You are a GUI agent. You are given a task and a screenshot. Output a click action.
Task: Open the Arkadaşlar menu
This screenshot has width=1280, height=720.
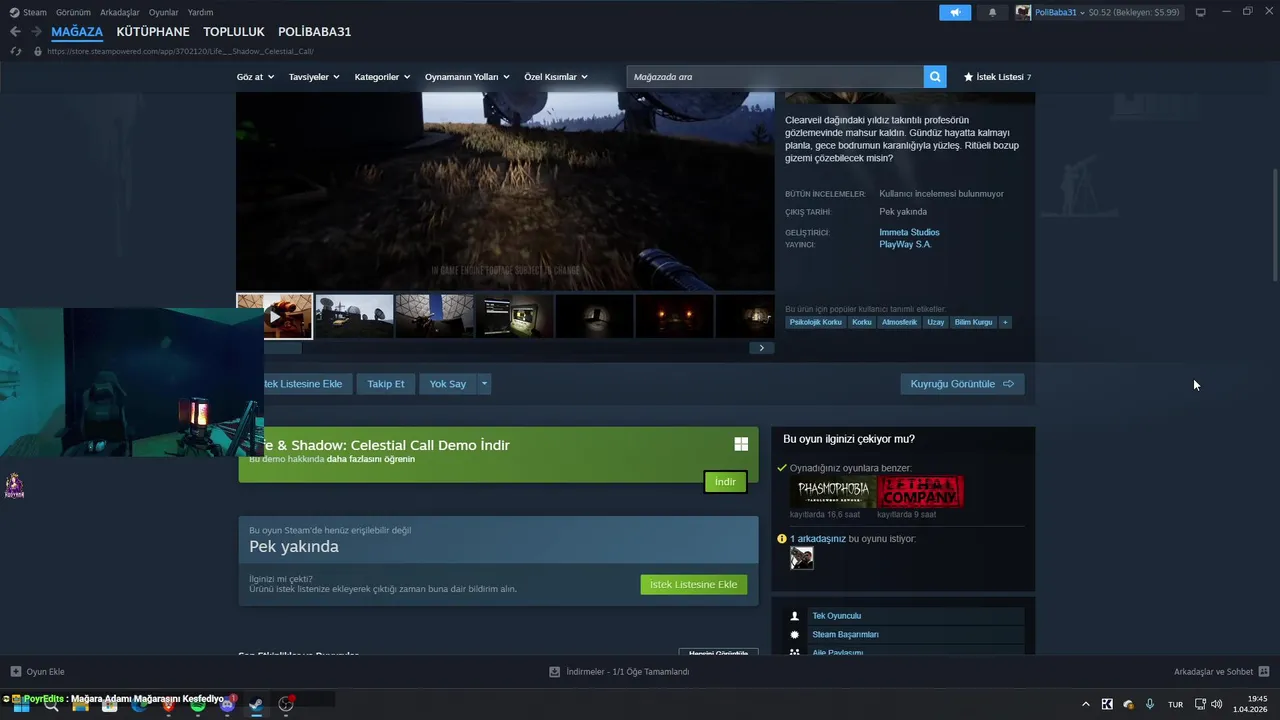click(120, 12)
